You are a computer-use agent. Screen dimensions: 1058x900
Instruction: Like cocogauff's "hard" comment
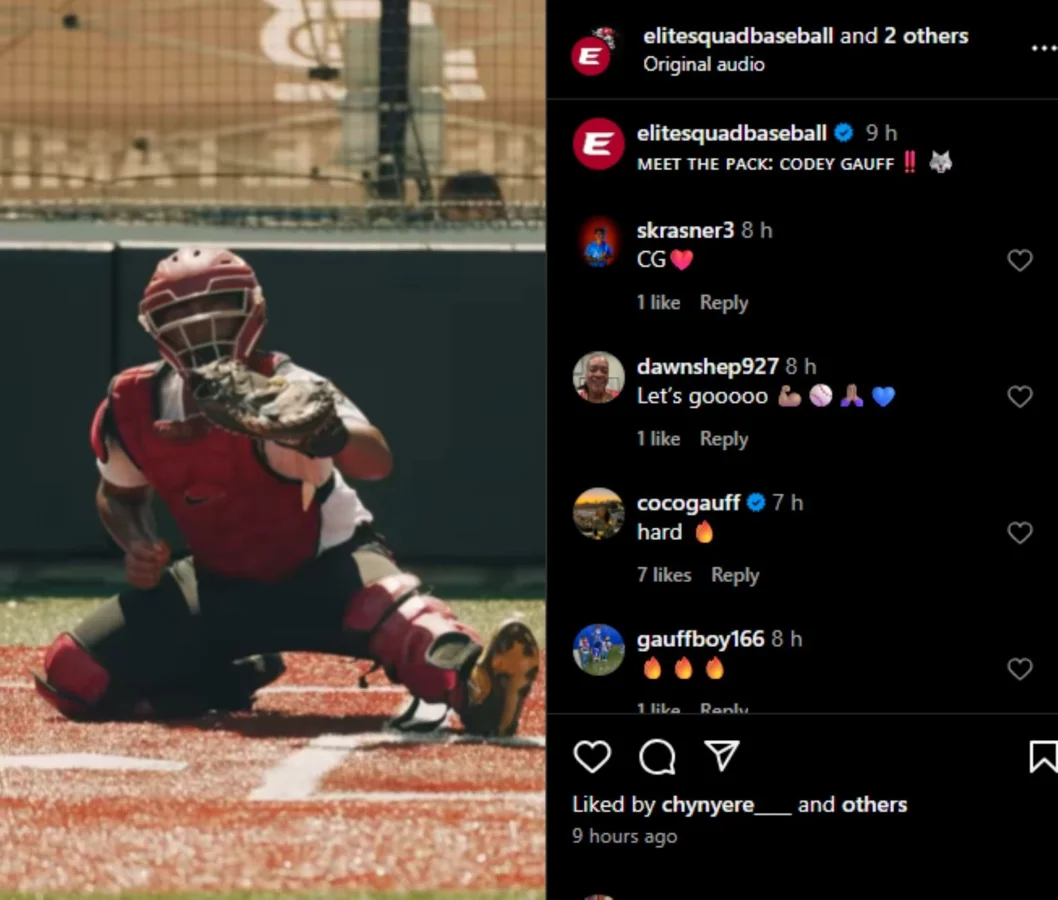(1020, 533)
